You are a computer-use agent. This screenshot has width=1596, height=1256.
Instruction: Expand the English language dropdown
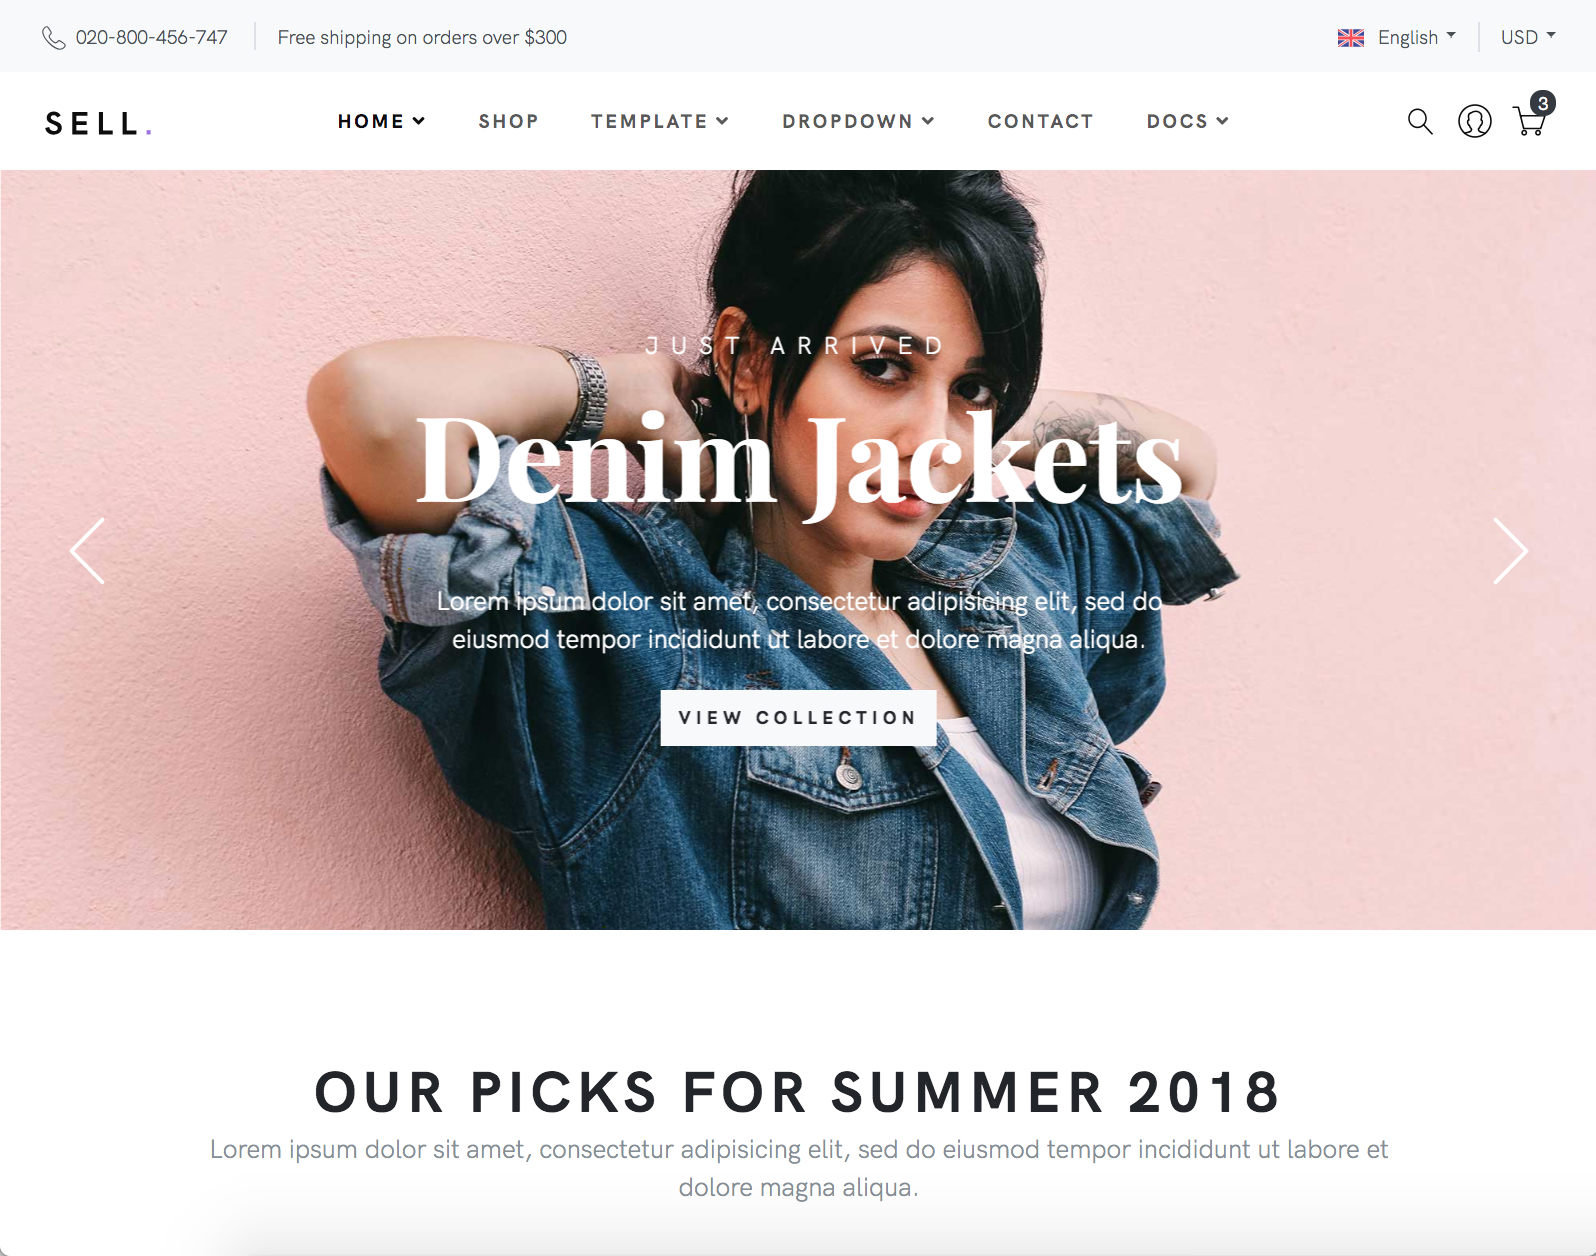point(1416,37)
